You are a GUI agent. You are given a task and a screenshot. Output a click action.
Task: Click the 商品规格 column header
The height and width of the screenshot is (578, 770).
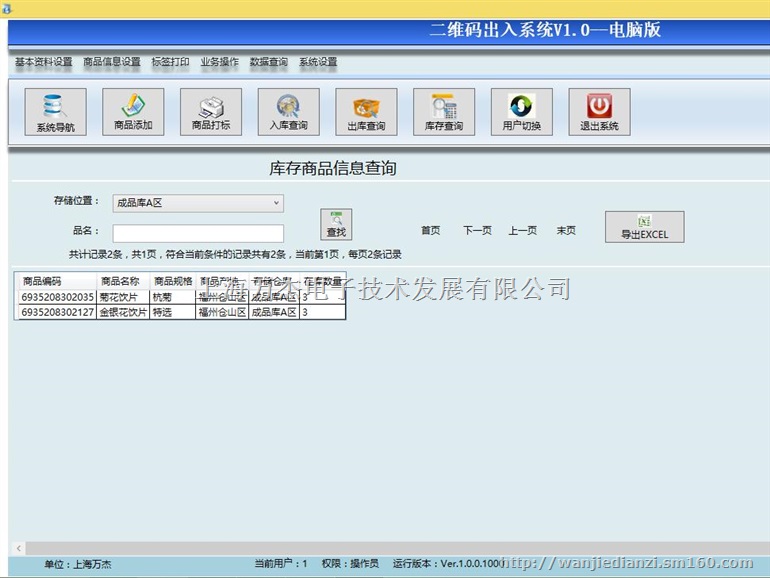pos(172,281)
